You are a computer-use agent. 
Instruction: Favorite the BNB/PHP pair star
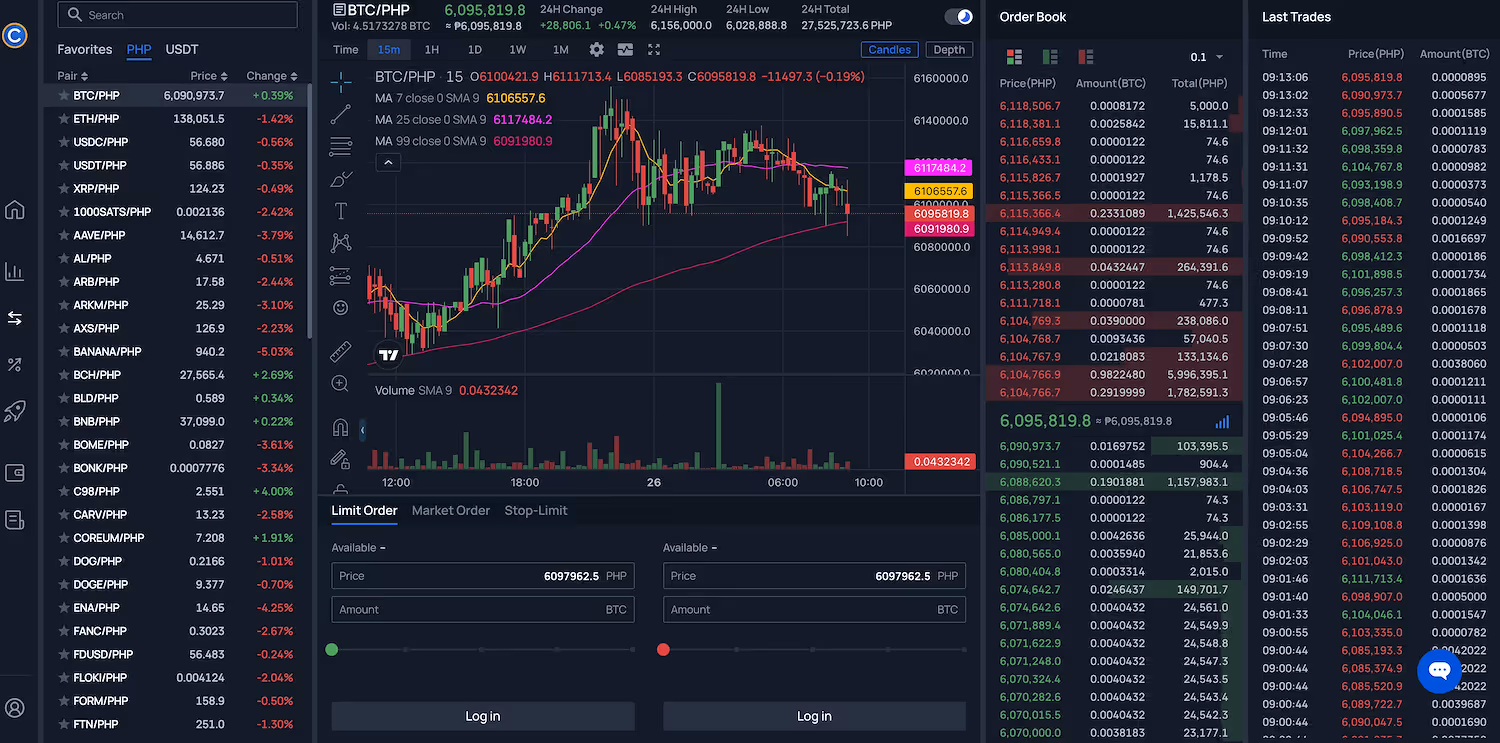(63, 422)
